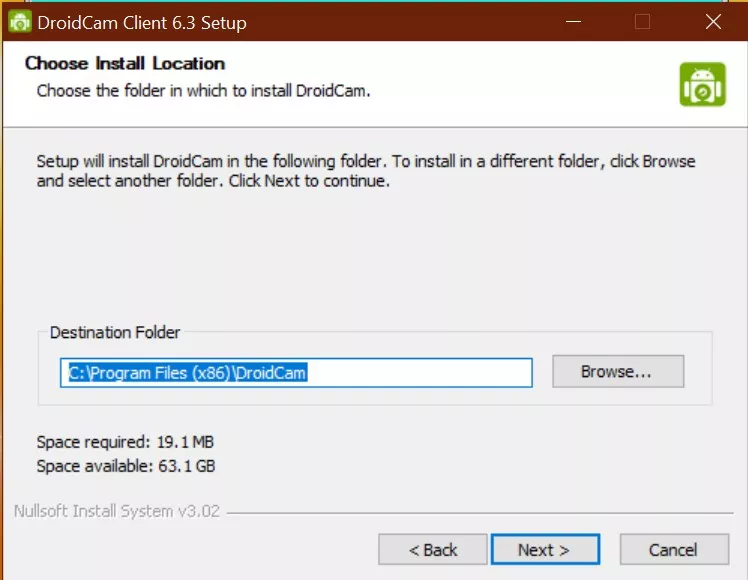Click the "Nullsoft Install System v3.02" label

[118, 511]
